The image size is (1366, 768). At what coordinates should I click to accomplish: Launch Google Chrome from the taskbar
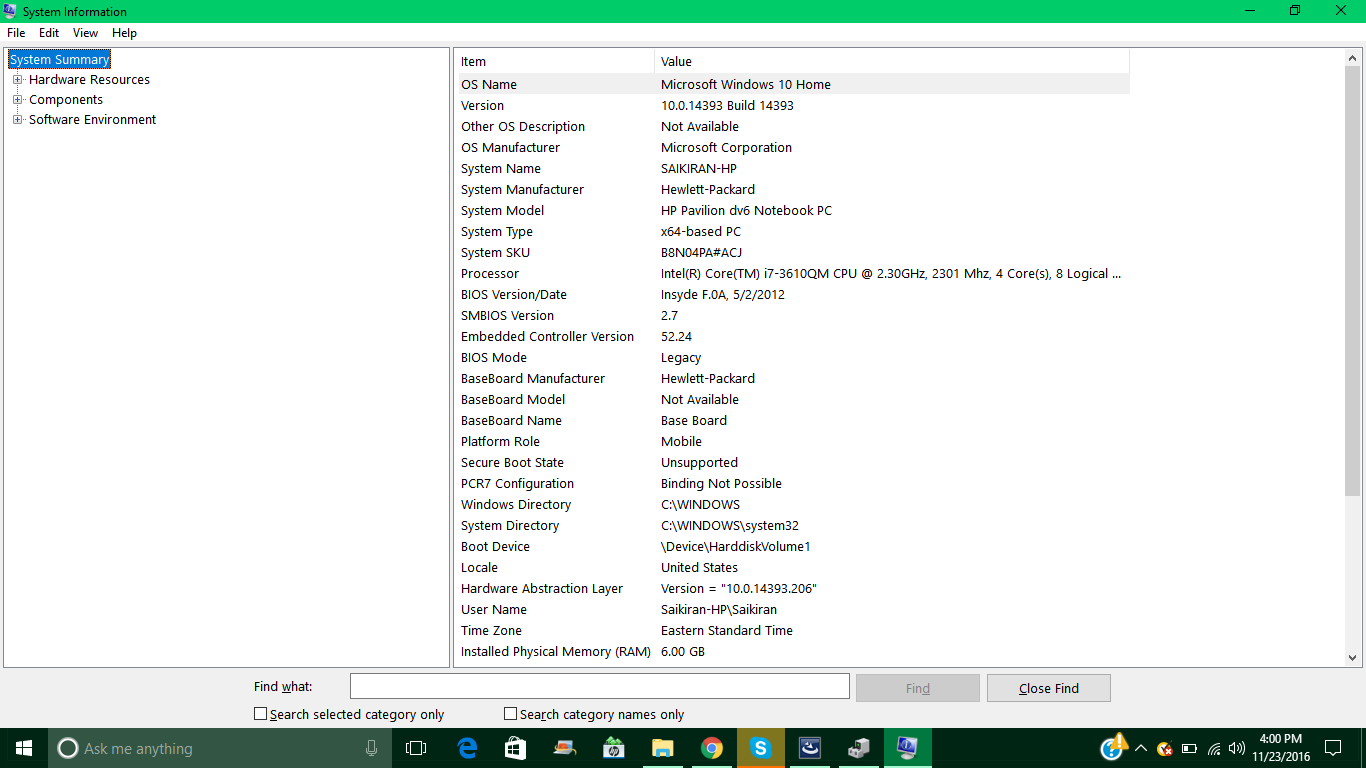712,748
